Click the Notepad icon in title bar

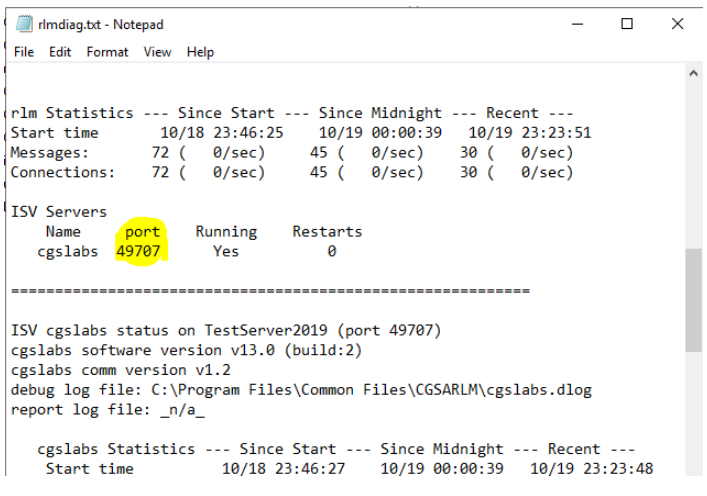tap(23, 24)
